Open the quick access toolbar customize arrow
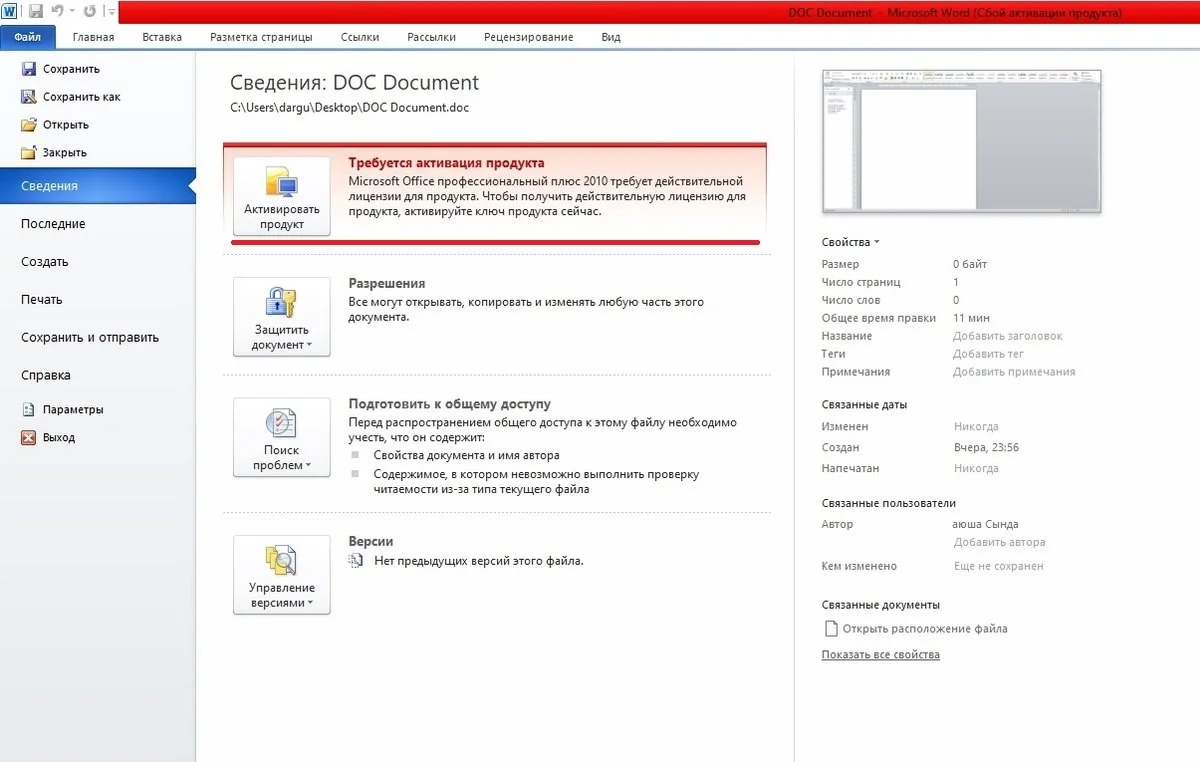 point(110,12)
